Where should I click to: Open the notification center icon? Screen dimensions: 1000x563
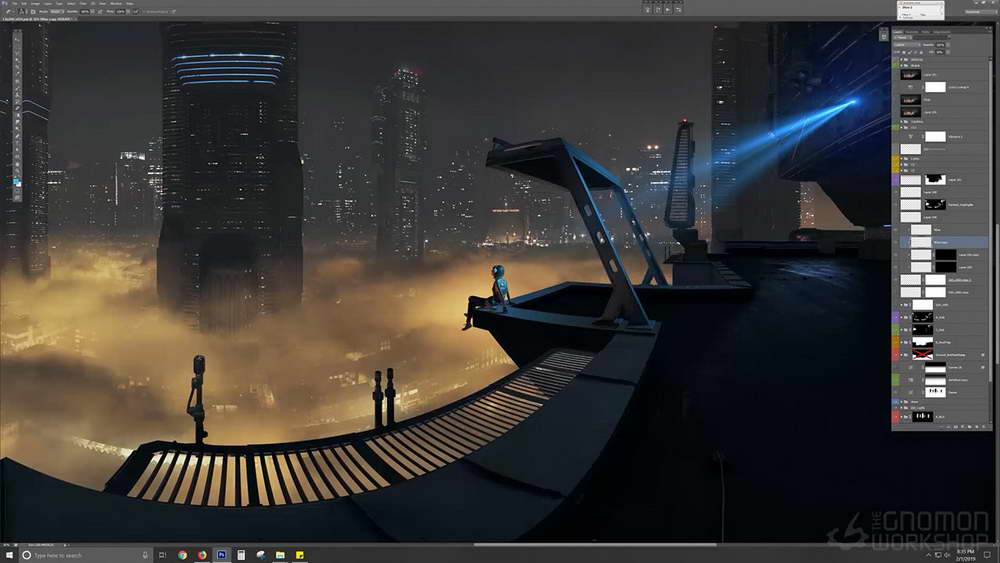[987, 555]
